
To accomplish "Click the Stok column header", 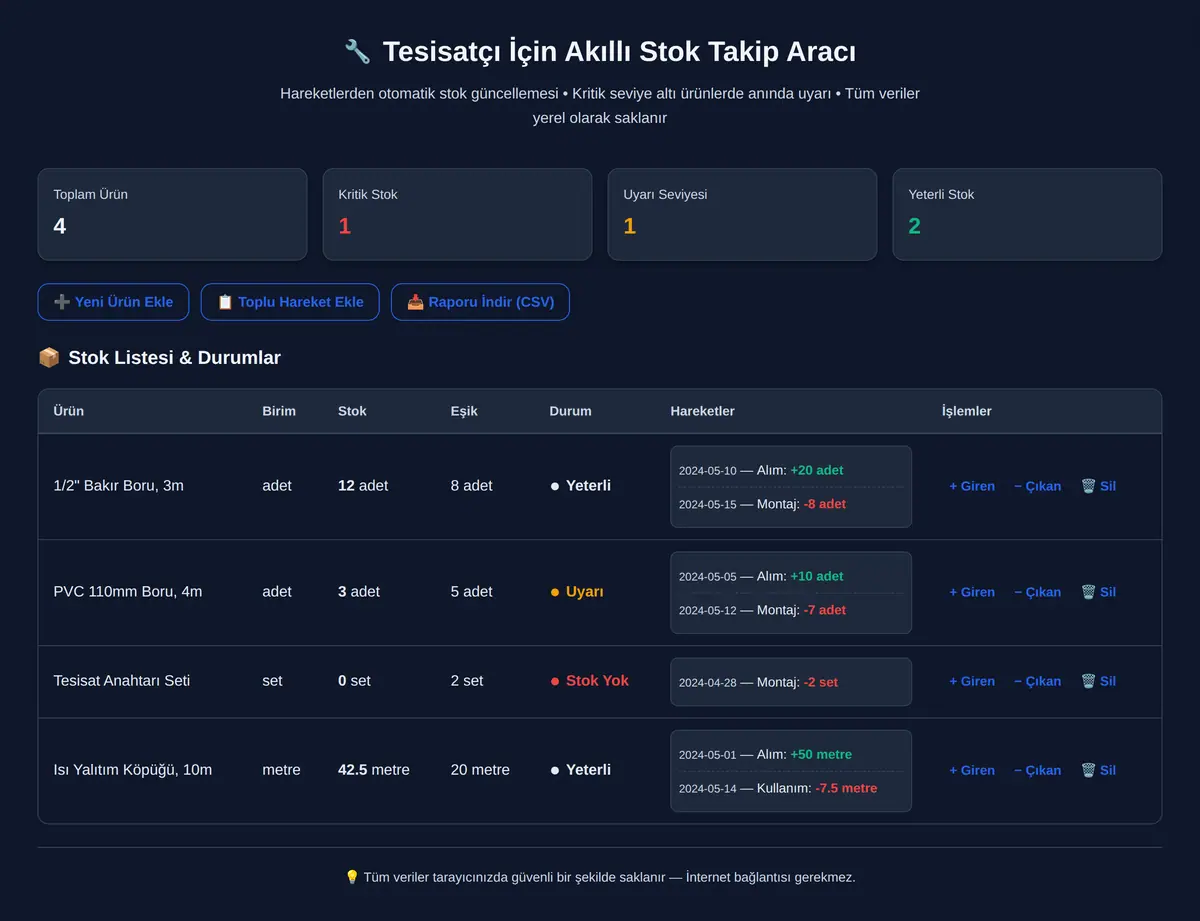I will (x=352, y=411).
